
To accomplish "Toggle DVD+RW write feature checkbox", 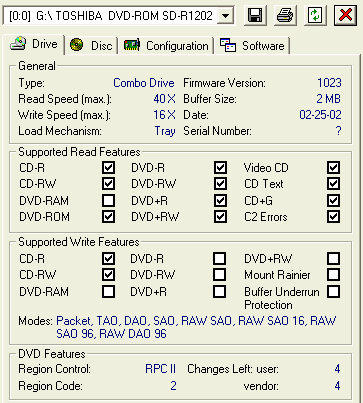I will (333, 259).
